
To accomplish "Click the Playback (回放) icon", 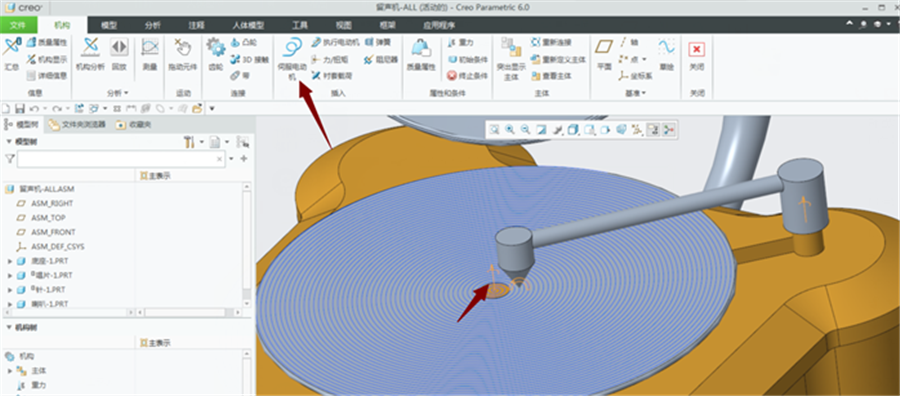I will click(119, 55).
